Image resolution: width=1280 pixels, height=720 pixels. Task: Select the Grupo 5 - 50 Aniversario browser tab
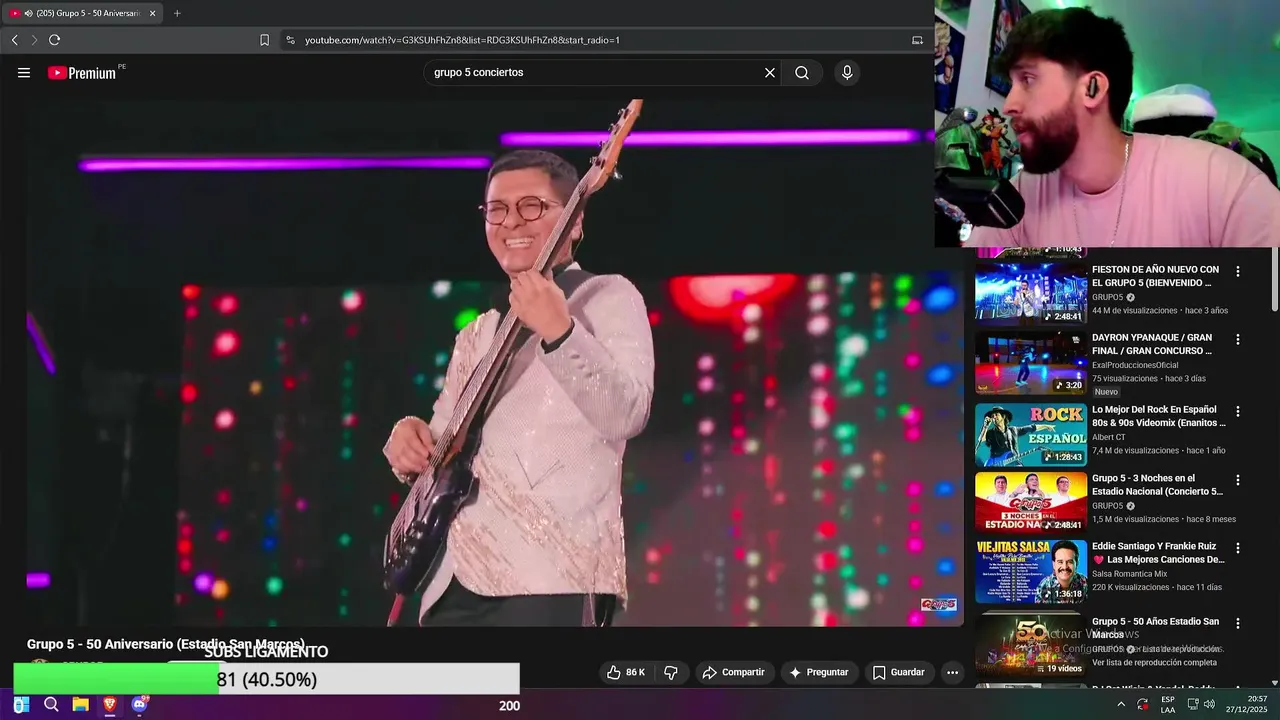click(83, 13)
